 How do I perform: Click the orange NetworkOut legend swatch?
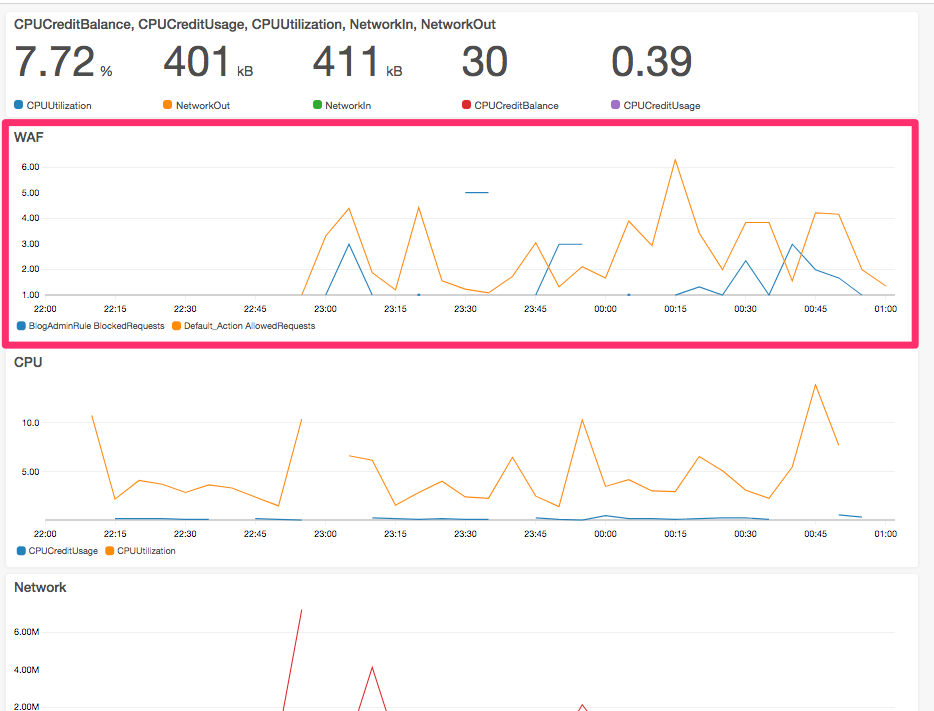coord(167,105)
